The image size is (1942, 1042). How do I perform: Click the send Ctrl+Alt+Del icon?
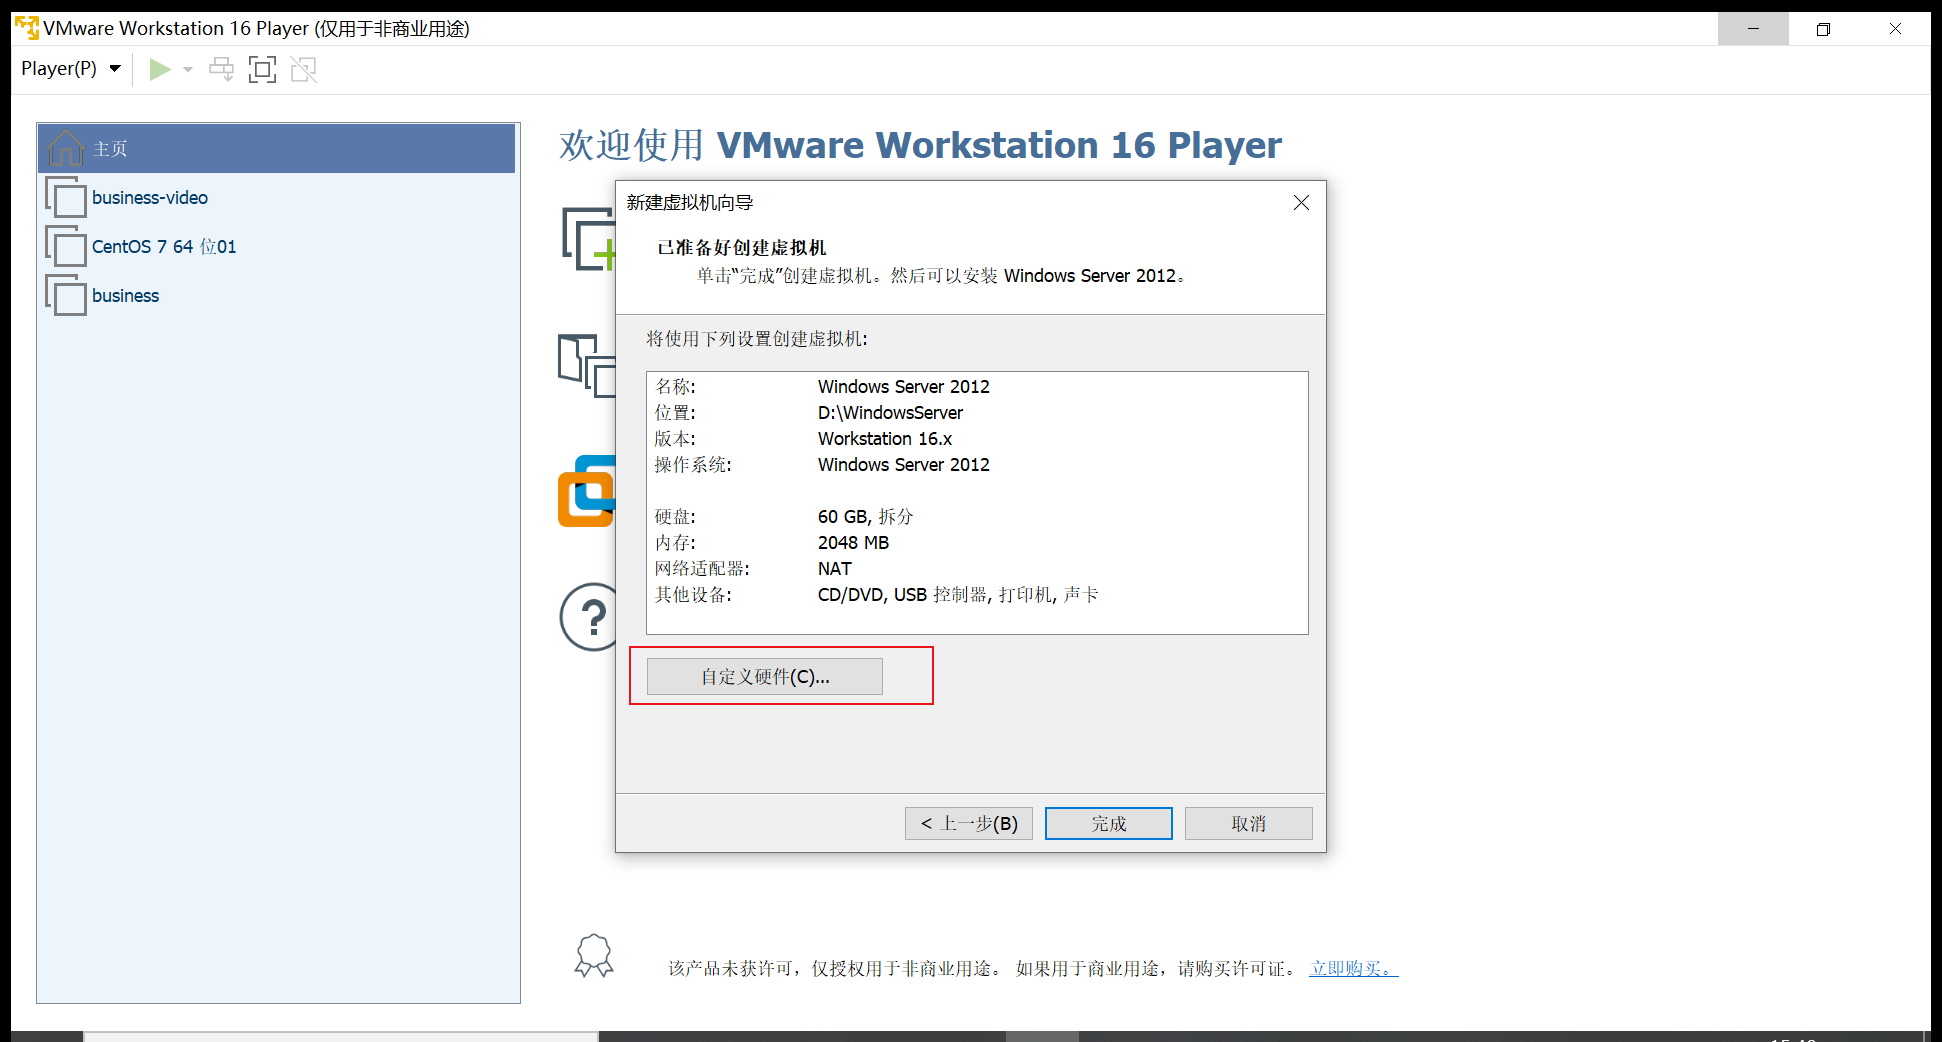221,68
